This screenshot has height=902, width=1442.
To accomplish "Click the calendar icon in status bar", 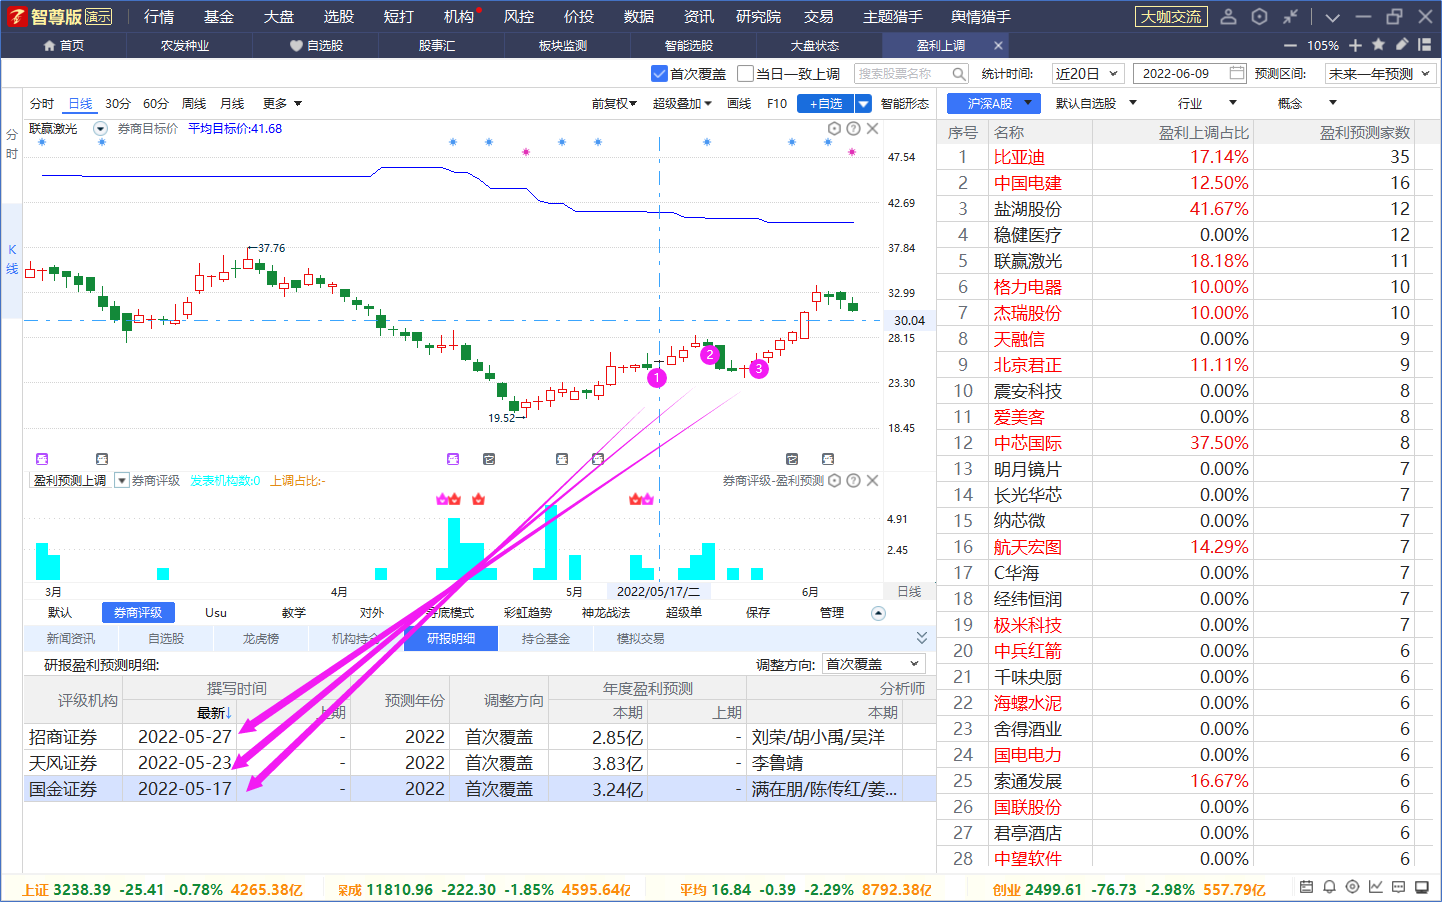I will pyautogui.click(x=1306, y=887).
